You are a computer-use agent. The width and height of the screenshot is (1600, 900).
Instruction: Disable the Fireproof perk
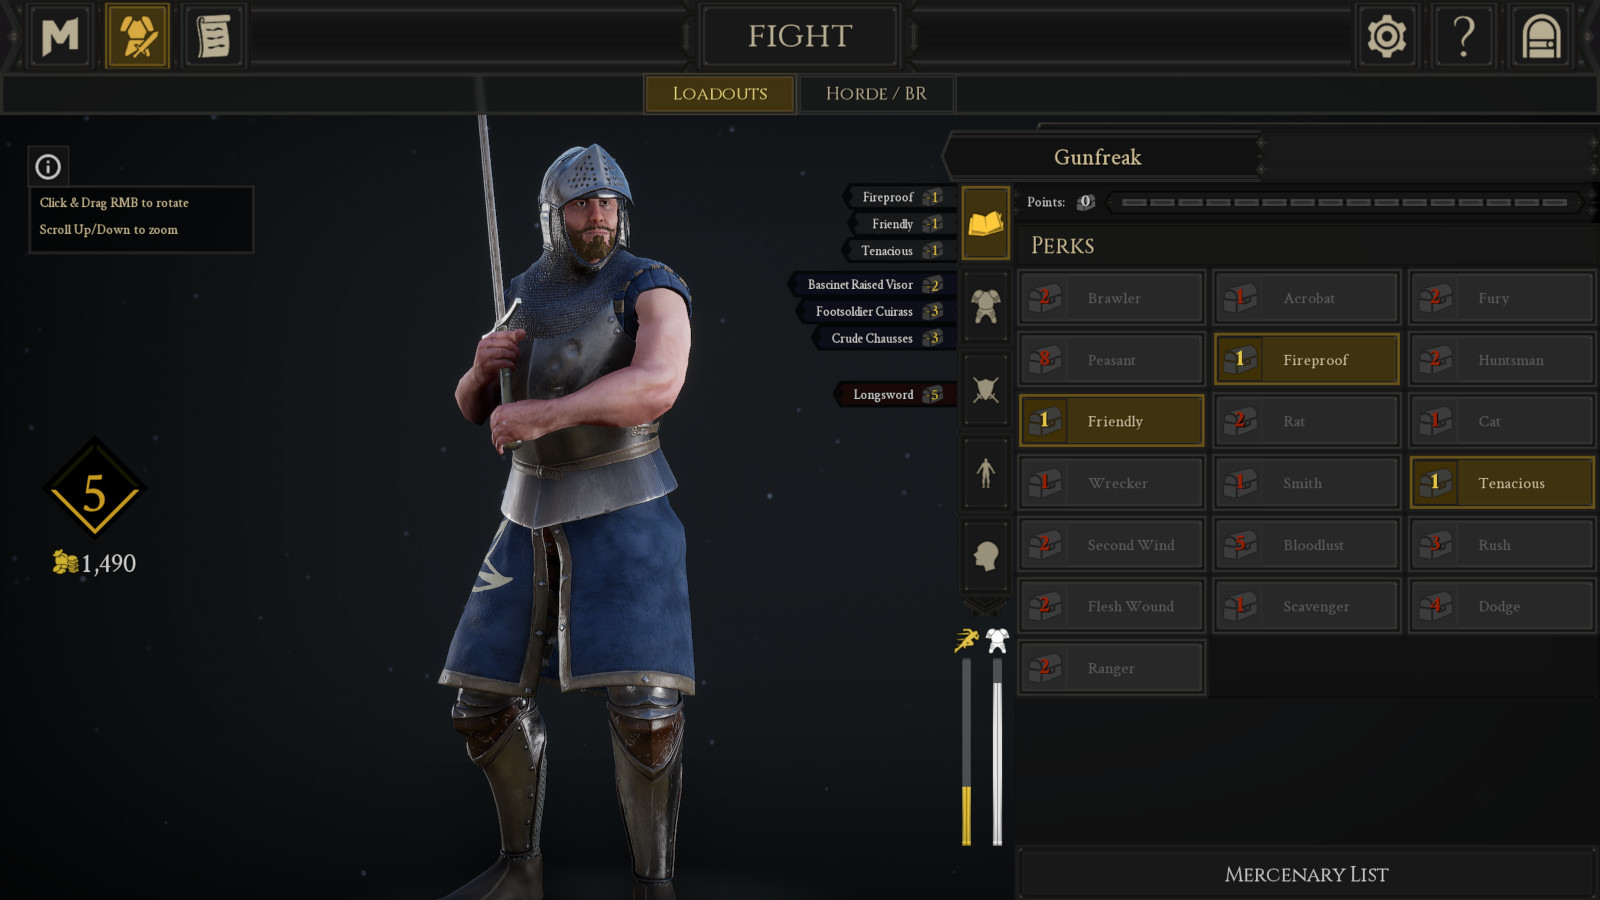[x=1306, y=359]
